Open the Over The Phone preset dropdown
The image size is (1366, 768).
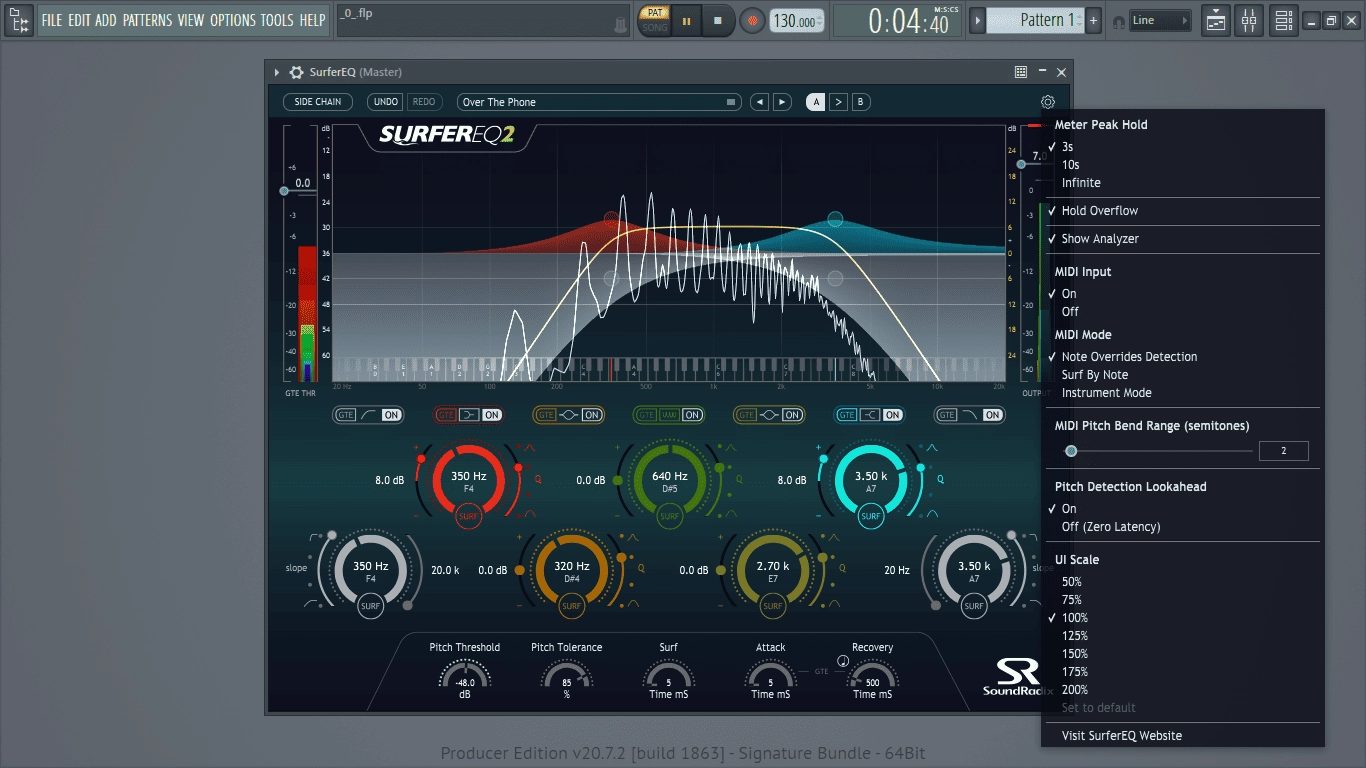point(599,102)
